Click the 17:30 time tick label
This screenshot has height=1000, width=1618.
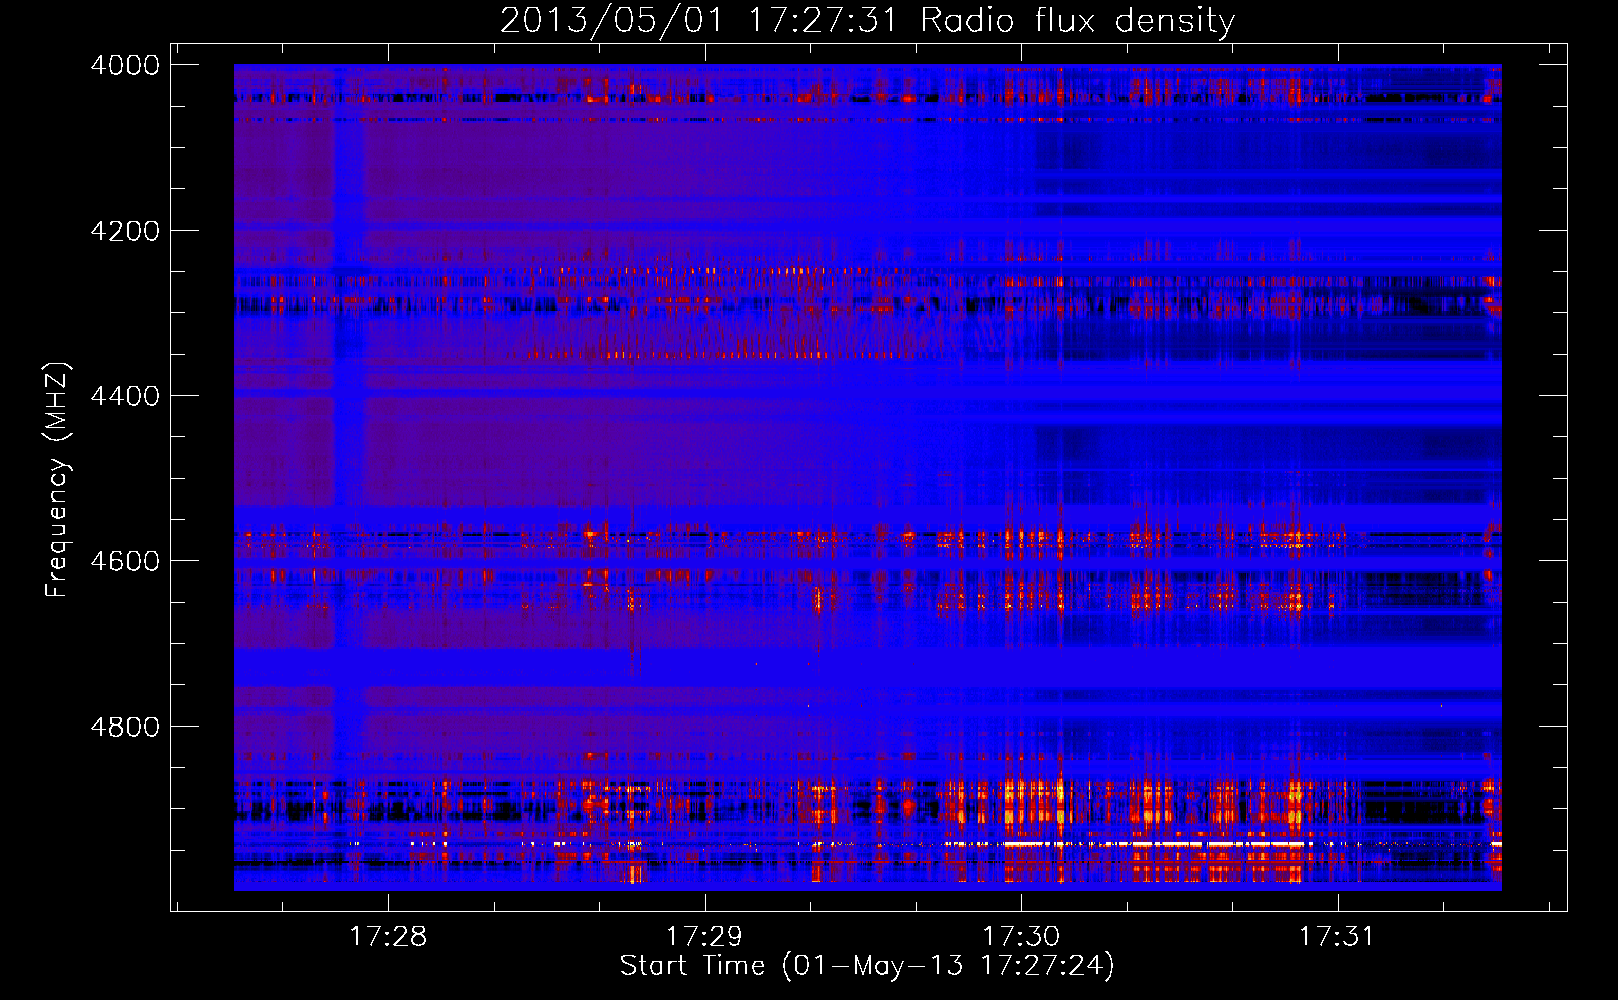click(x=1021, y=936)
